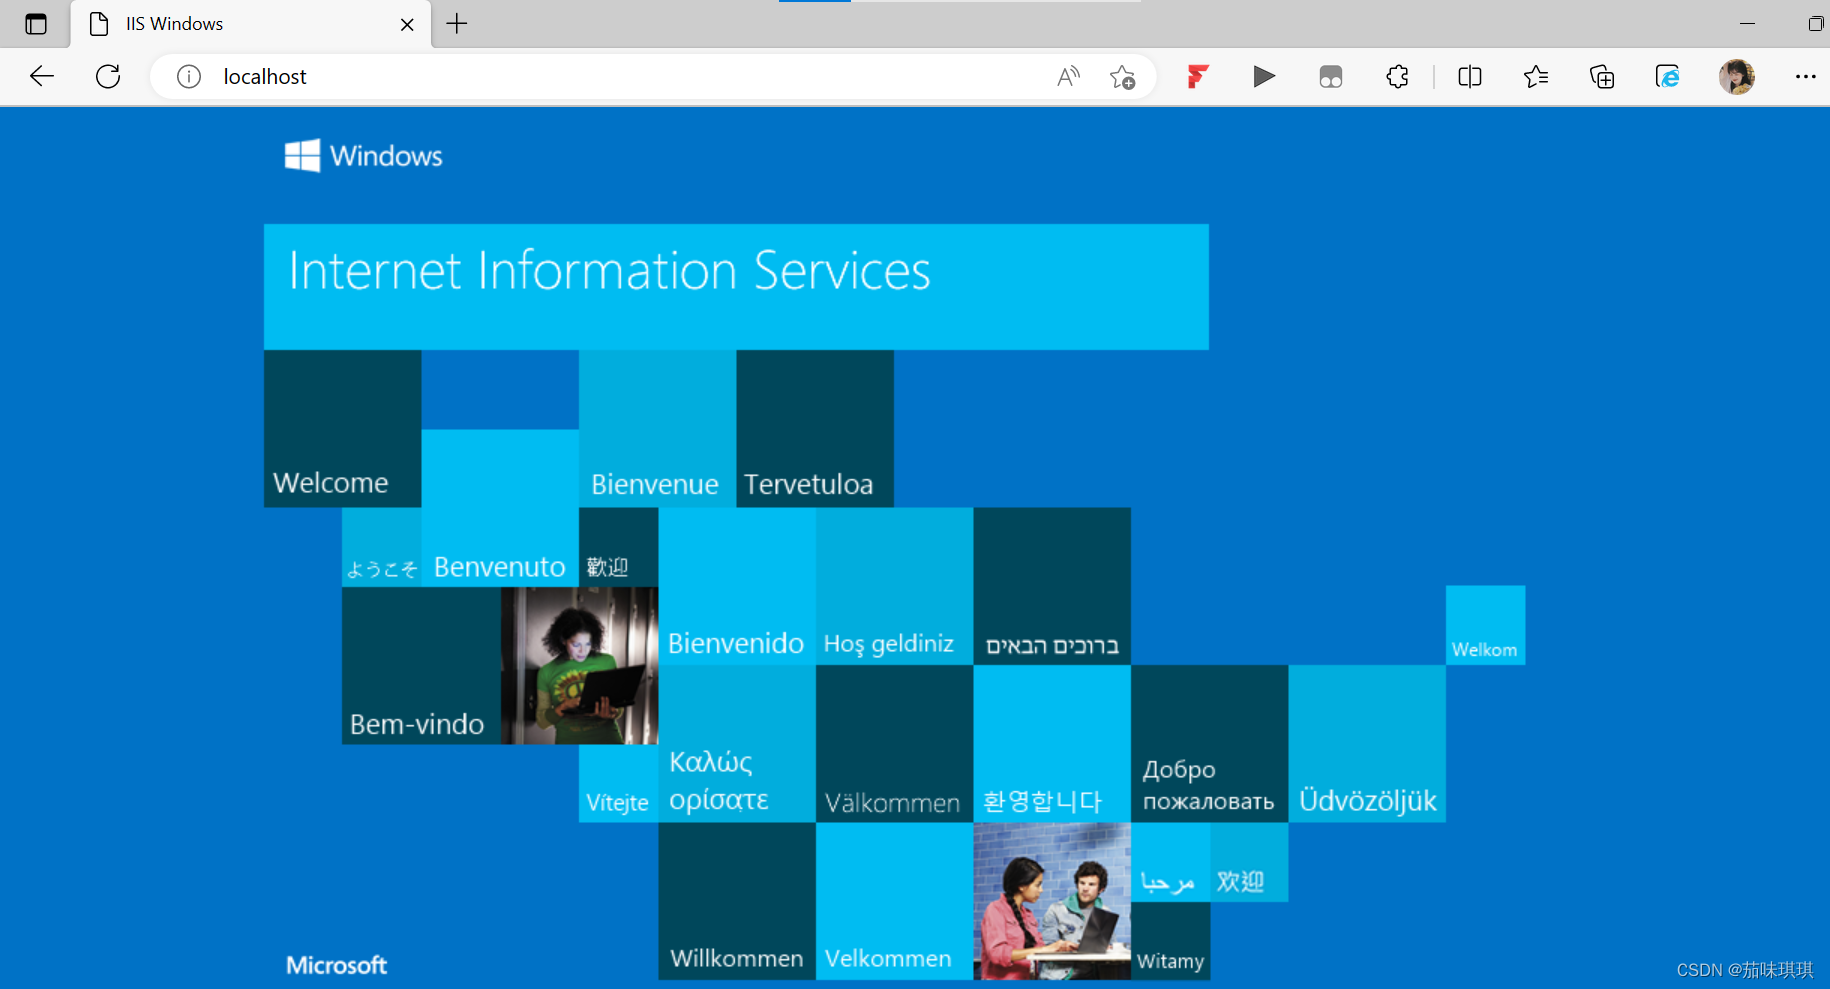The image size is (1830, 989).
Task: Click the Velkommen tile
Action: (x=894, y=901)
